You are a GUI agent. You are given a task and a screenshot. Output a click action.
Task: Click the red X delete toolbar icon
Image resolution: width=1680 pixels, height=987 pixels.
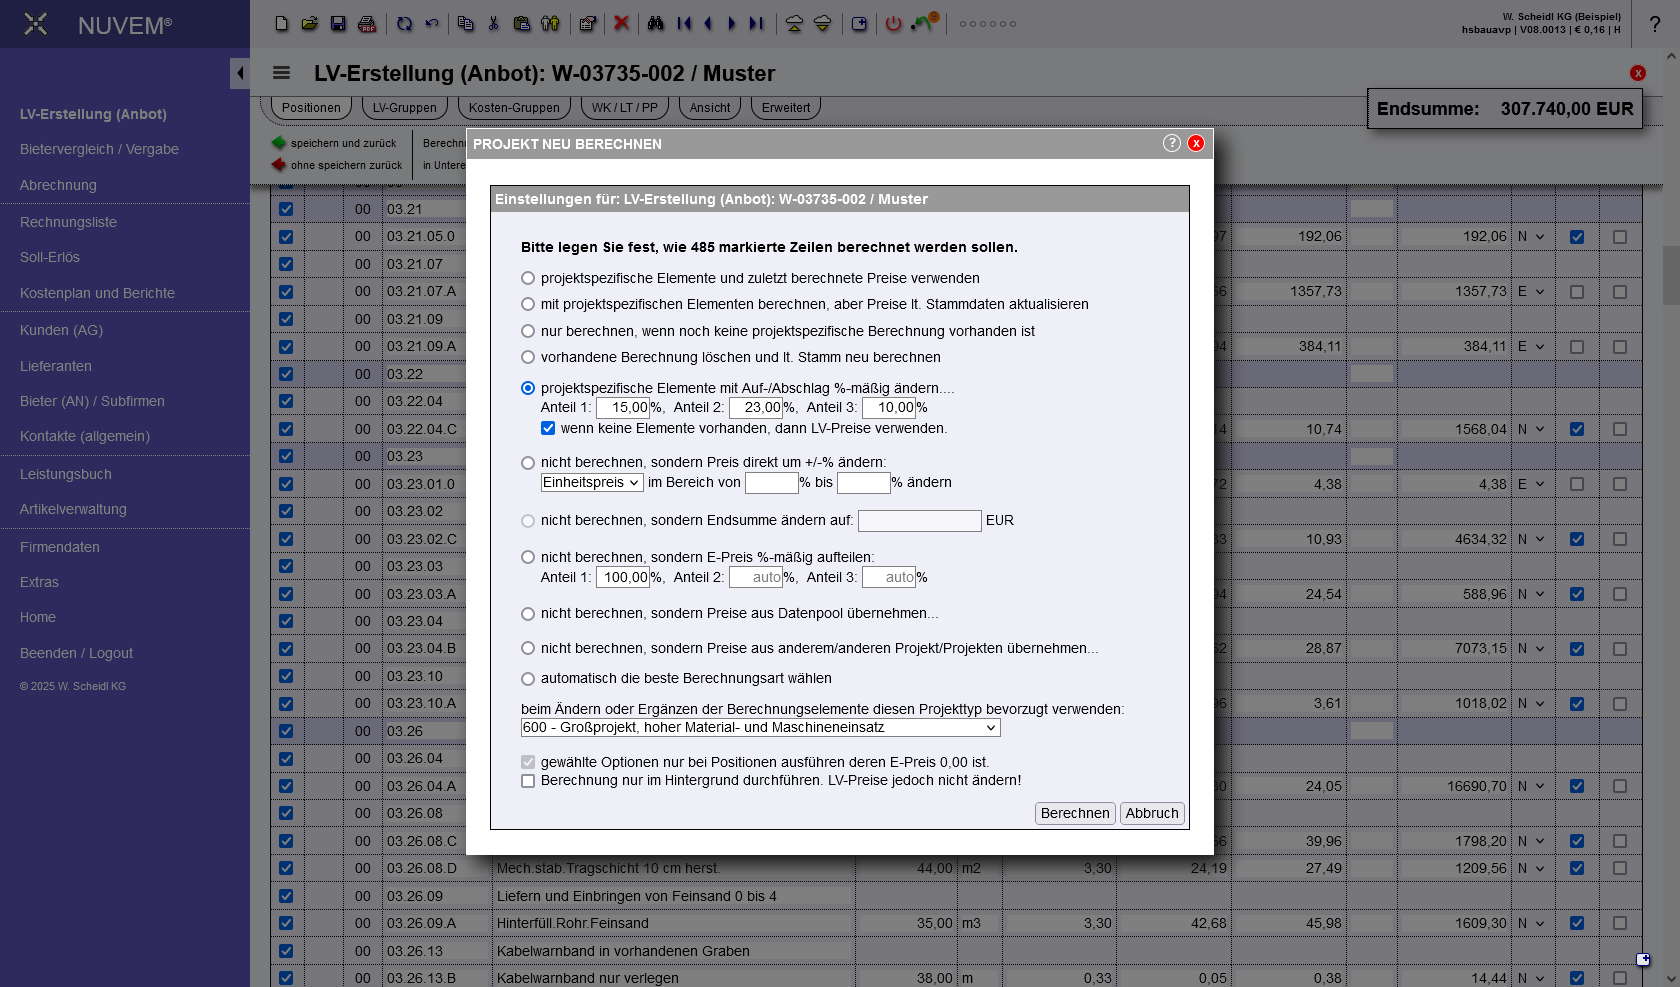pos(621,23)
